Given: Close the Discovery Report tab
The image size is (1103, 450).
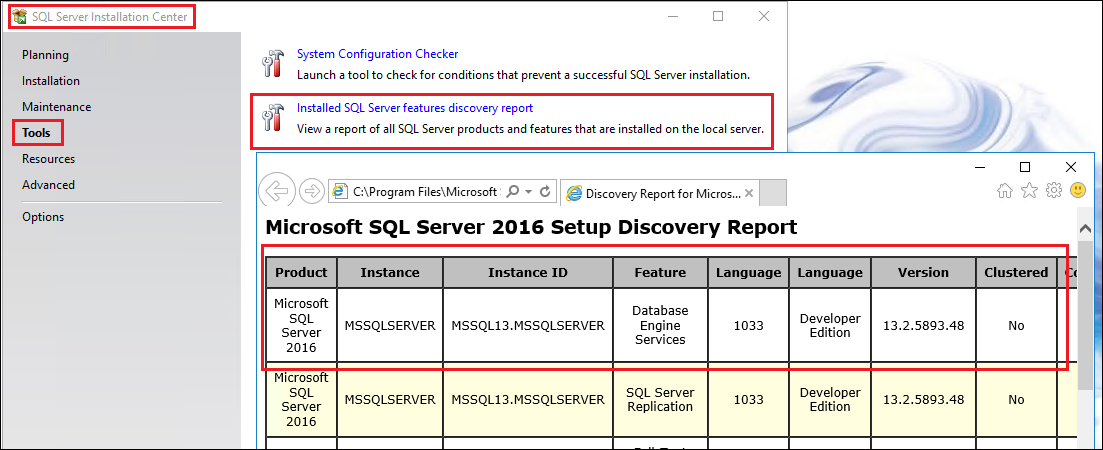Looking at the screenshot, I should 748,193.
